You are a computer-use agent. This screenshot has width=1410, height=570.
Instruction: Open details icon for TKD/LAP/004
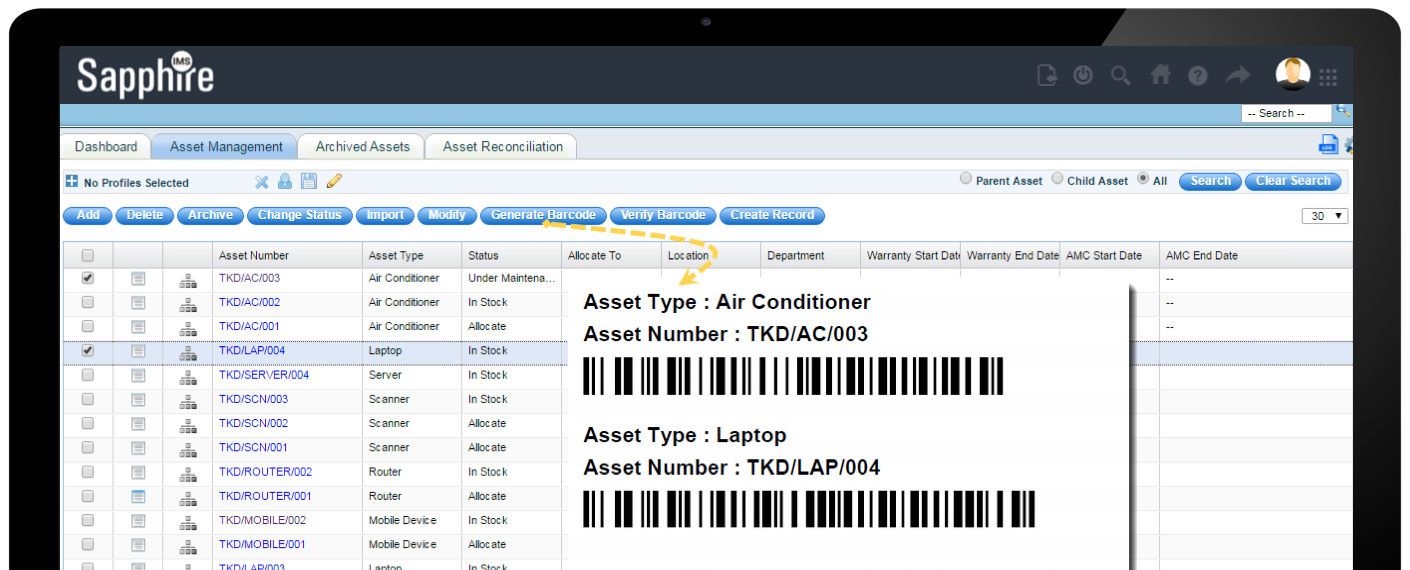[138, 351]
